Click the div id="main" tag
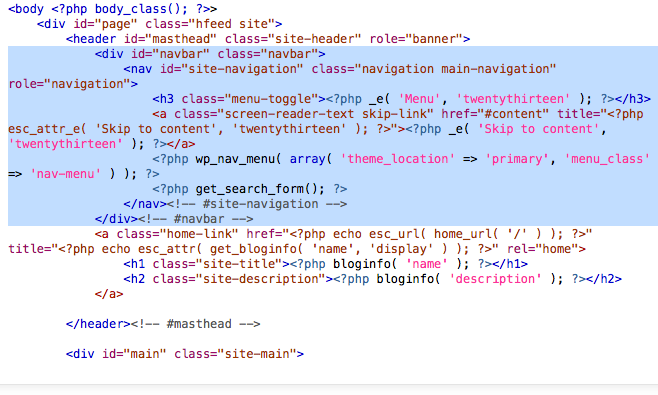 point(185,355)
